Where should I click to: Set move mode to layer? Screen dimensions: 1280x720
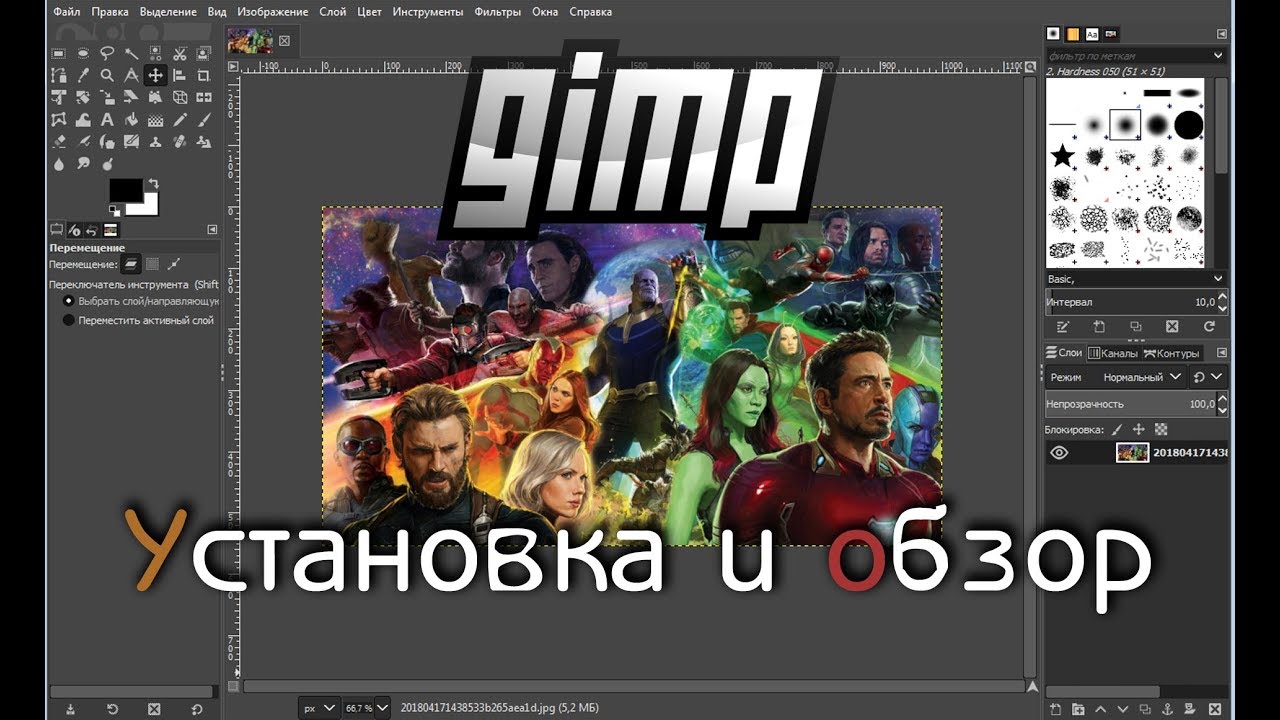(x=130, y=264)
